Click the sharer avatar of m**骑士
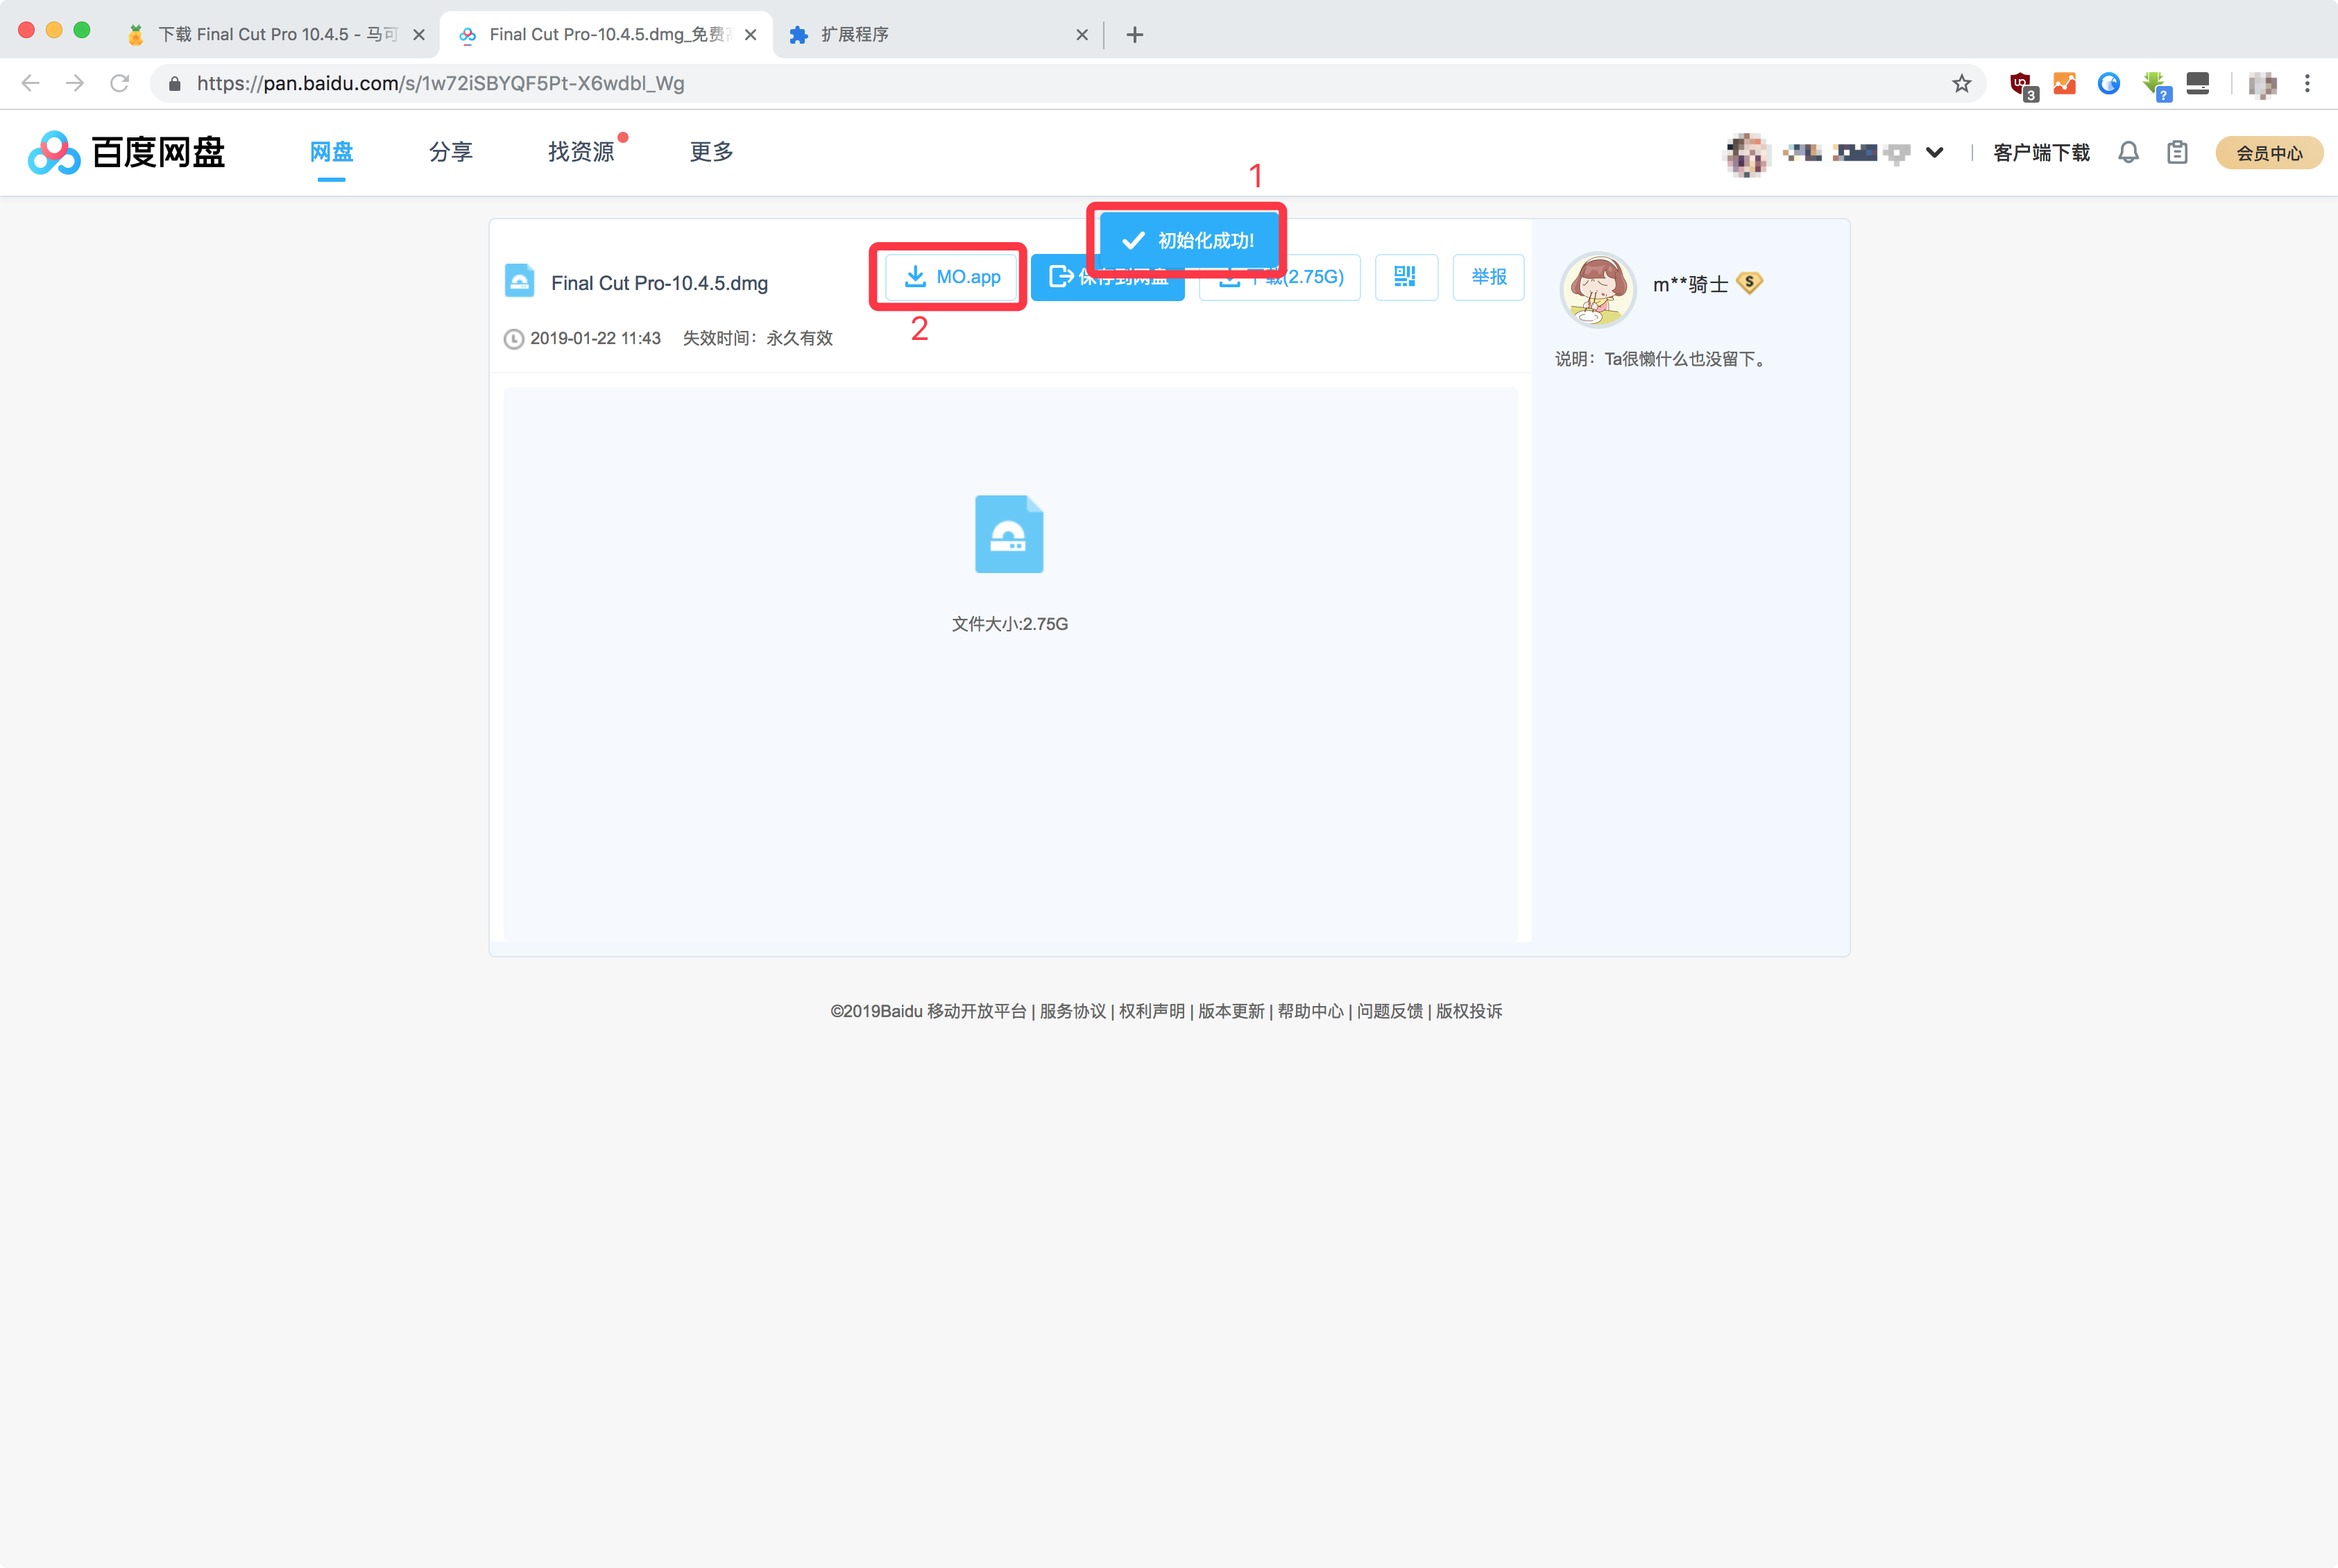The height and width of the screenshot is (1568, 2338). click(1598, 289)
